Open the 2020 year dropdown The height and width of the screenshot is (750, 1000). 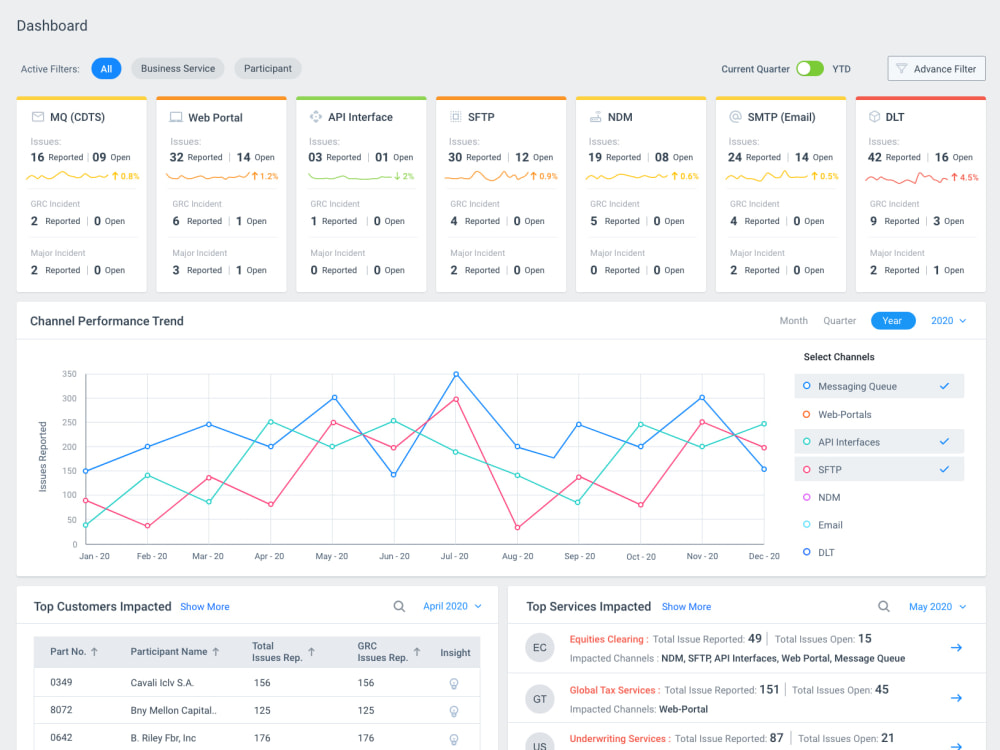pos(948,321)
